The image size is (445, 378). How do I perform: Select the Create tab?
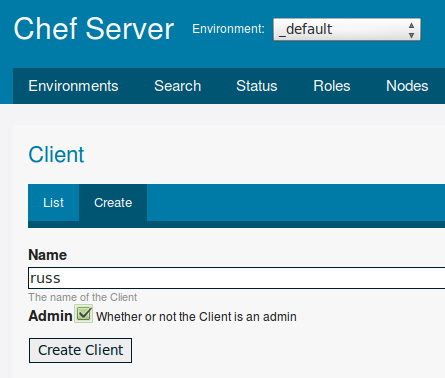coord(113,203)
